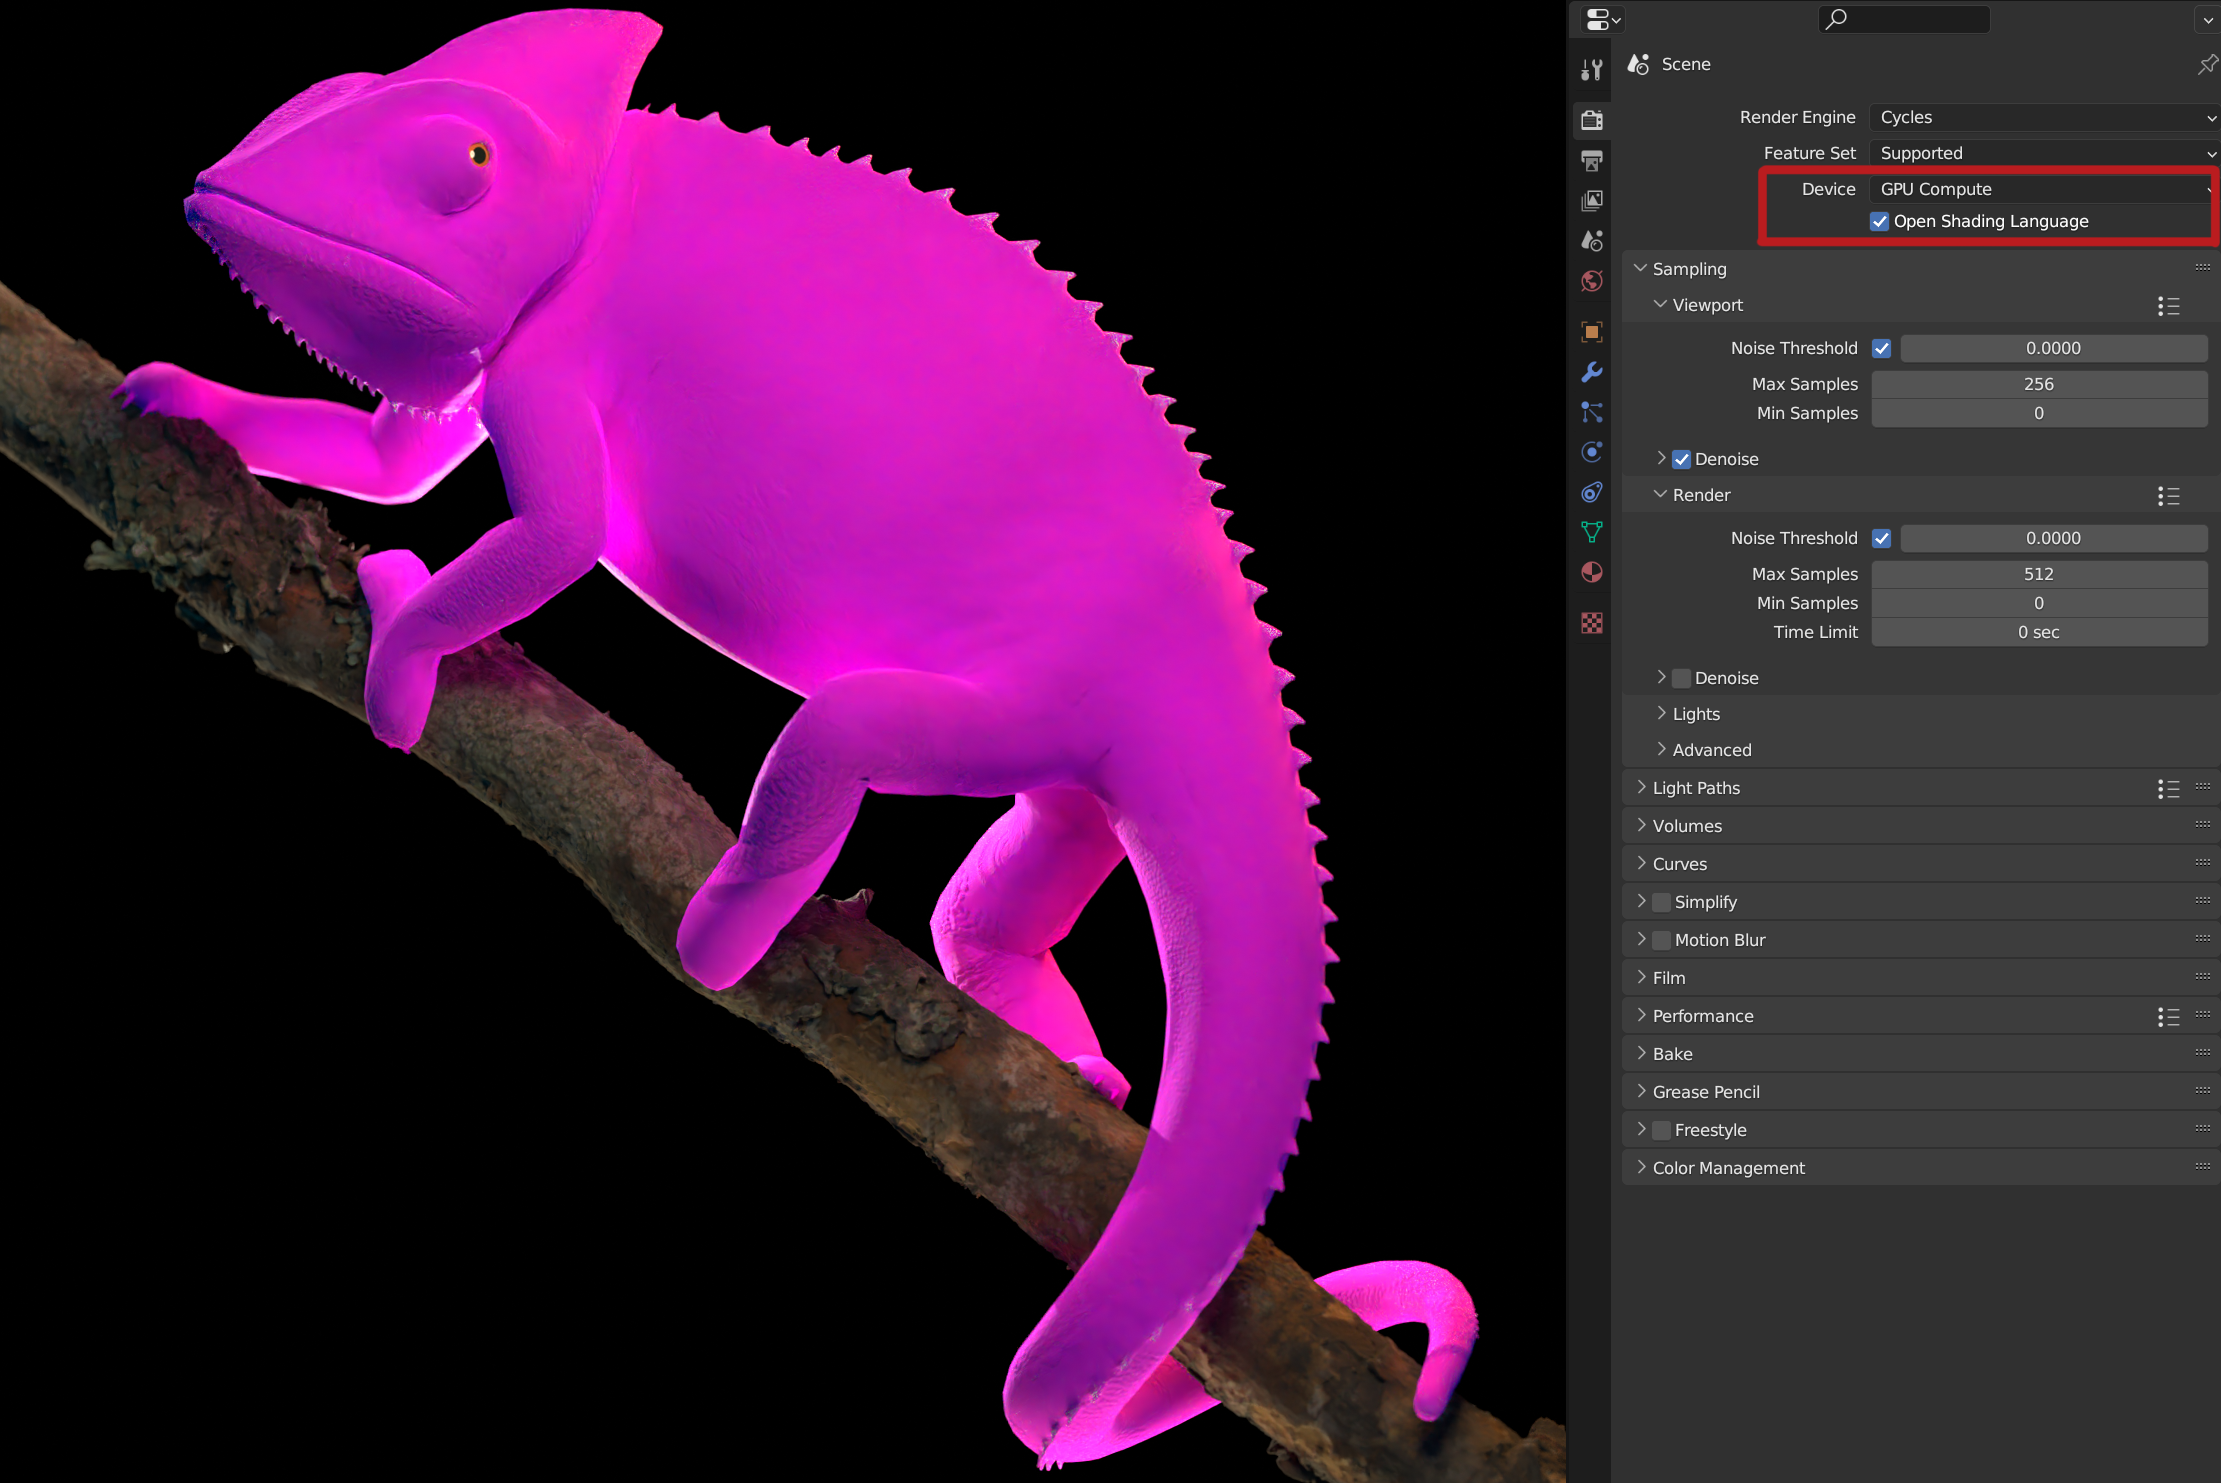Open Material properties tab
This screenshot has width=2221, height=1483.
[1592, 572]
